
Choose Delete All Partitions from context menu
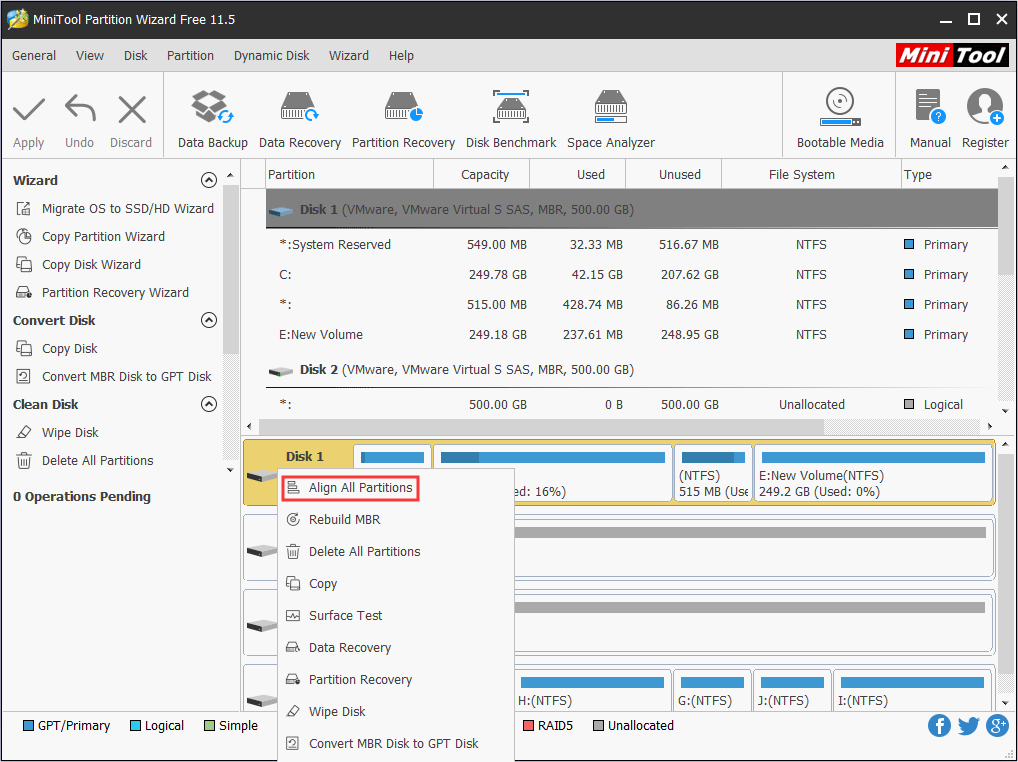[x=396, y=551]
